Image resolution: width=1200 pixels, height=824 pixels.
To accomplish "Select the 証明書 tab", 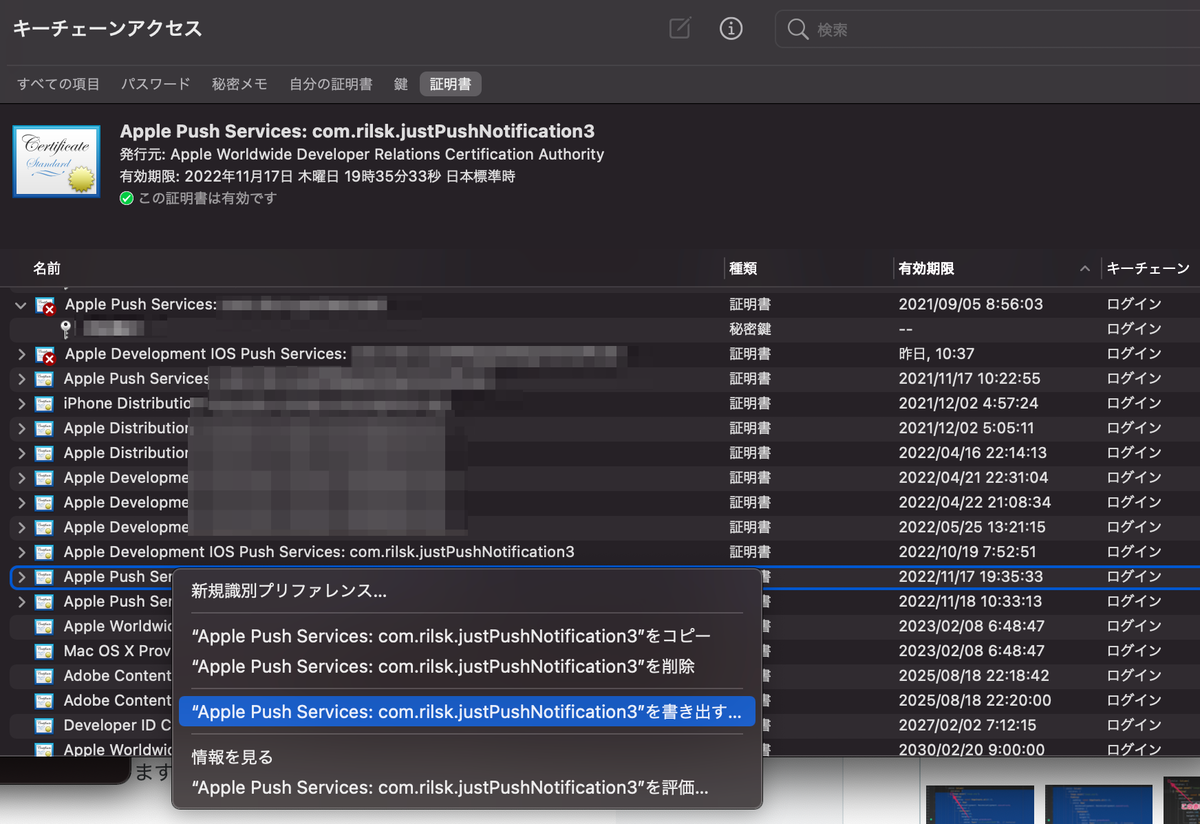I will click(x=451, y=84).
